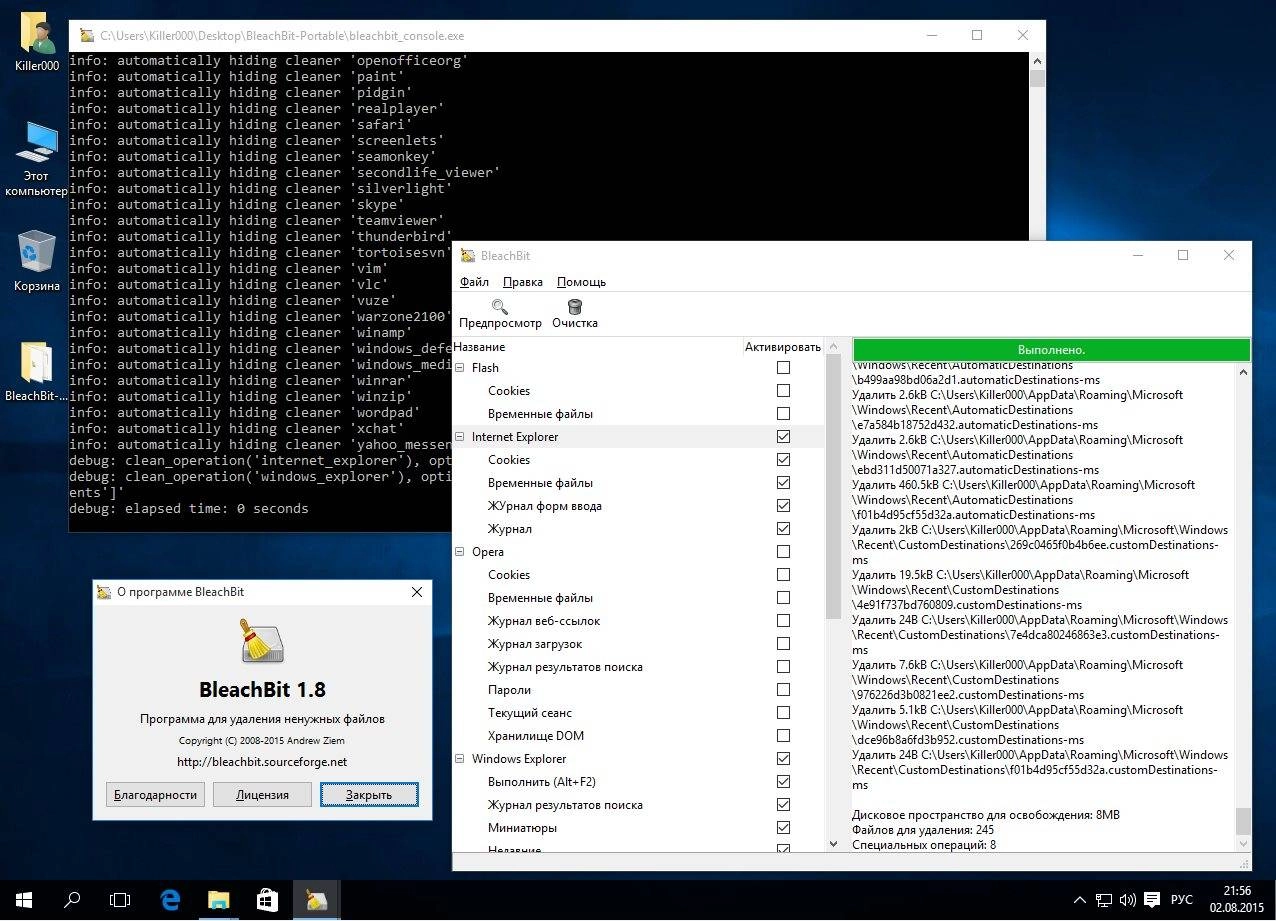Check Opera Пароли checkbox
The image size is (1276, 921).
[x=783, y=690]
